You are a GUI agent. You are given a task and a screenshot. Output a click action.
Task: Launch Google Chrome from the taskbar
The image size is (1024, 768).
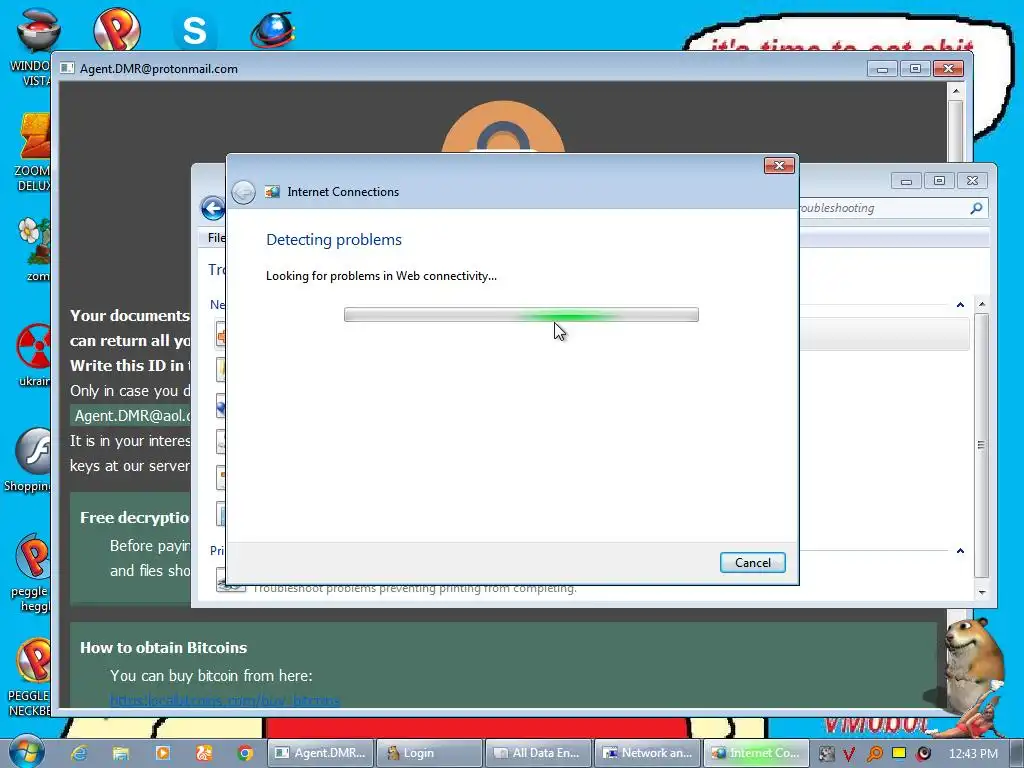tap(246, 754)
